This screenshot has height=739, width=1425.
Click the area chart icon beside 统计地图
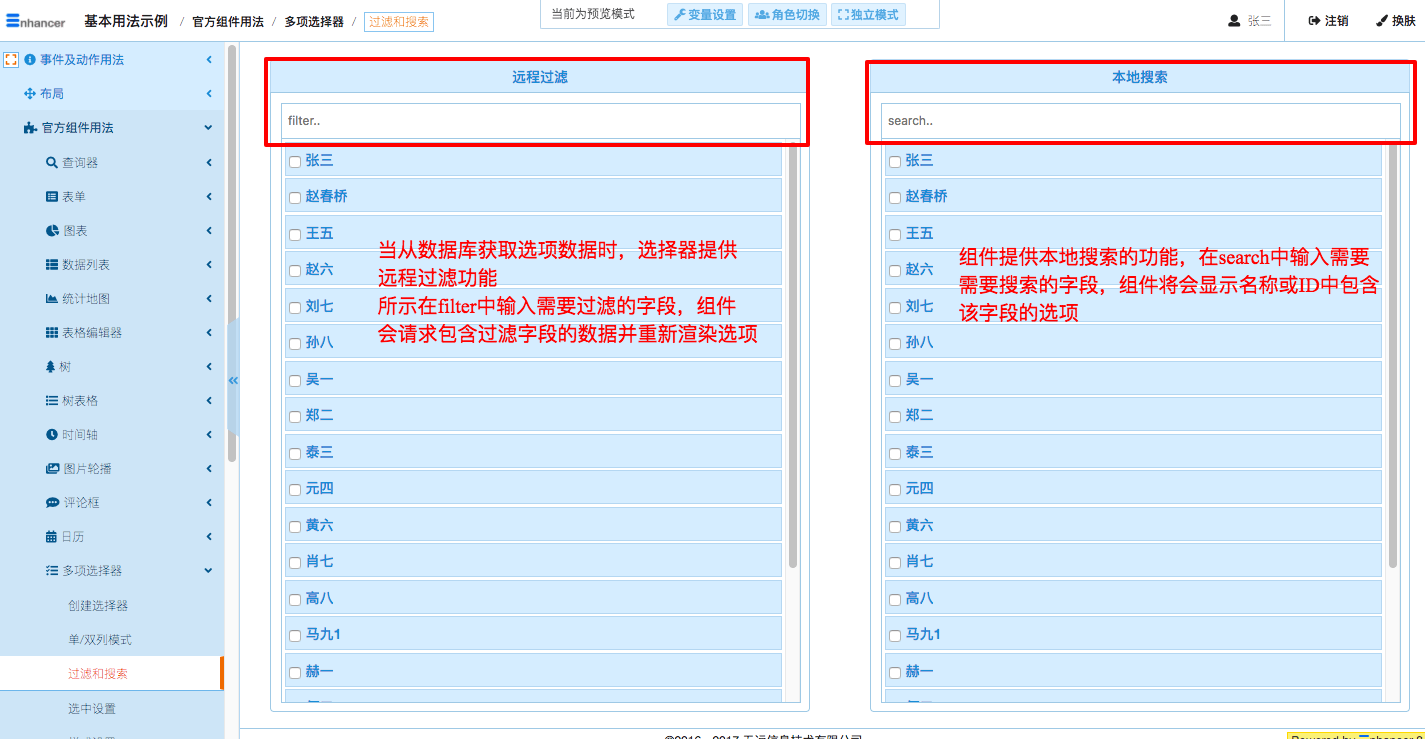click(52, 299)
